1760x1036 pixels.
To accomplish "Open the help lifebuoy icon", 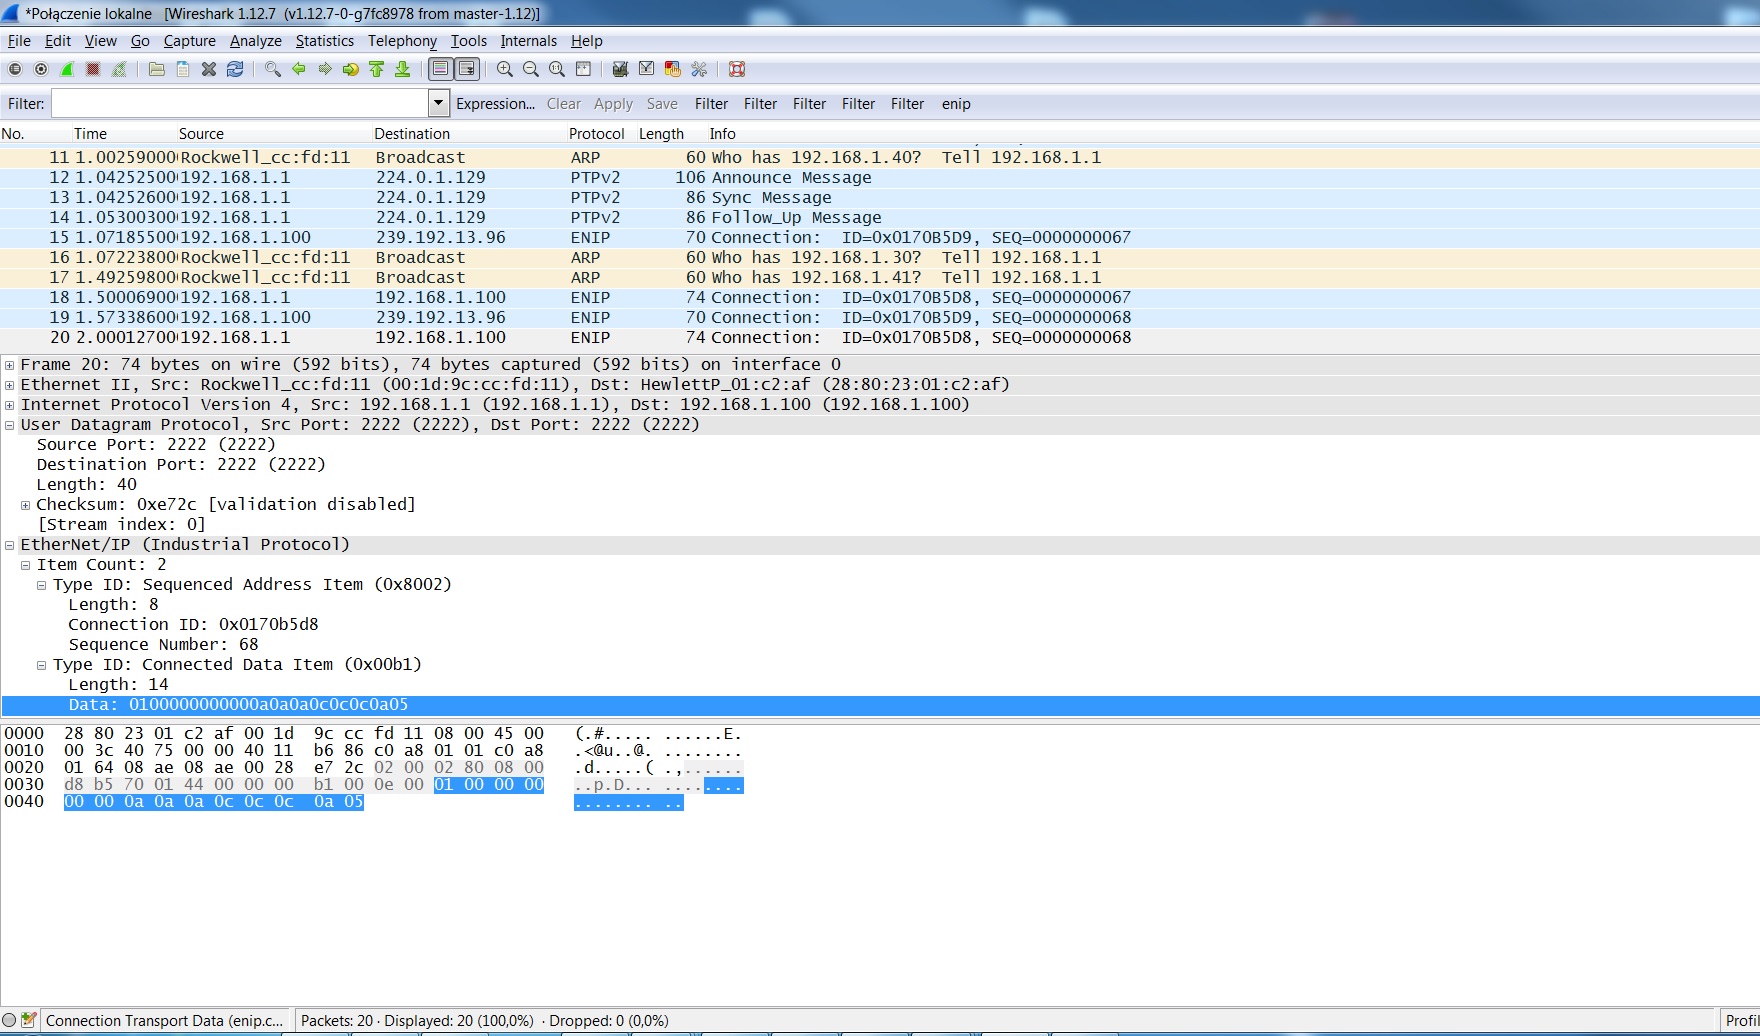I will [x=737, y=69].
